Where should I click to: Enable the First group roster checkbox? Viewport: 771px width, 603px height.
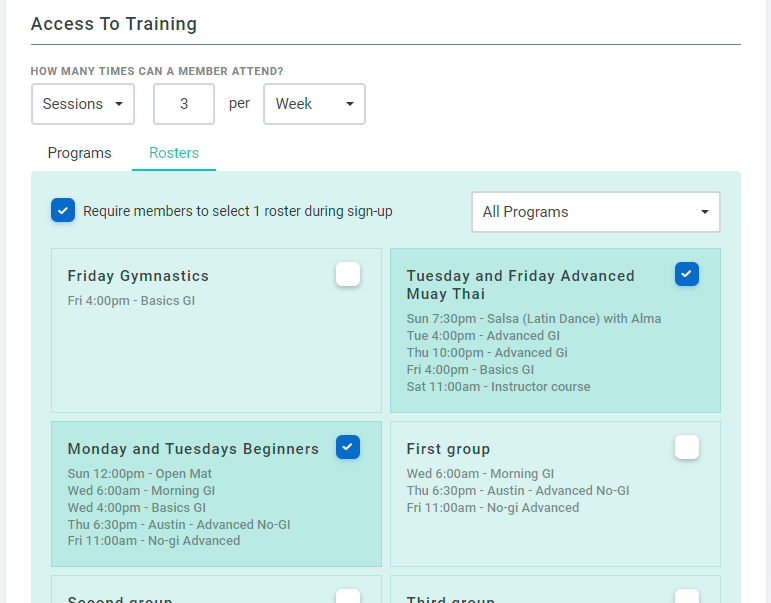click(687, 447)
